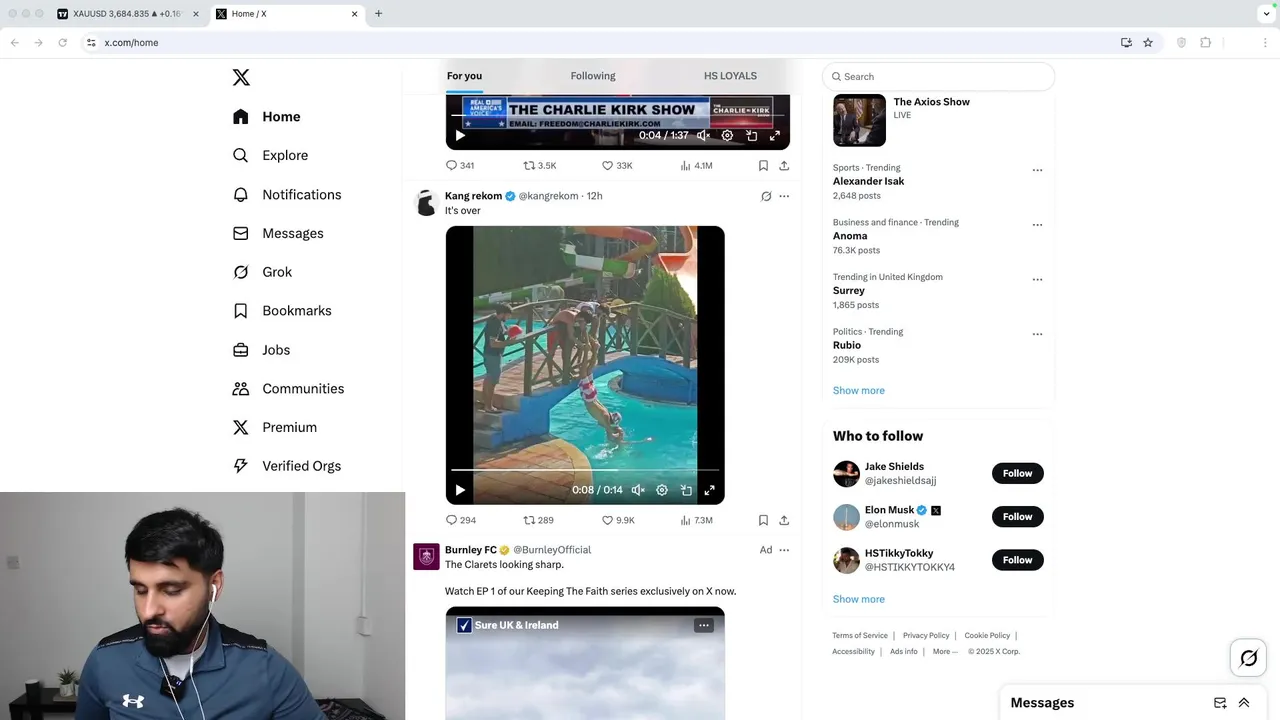This screenshot has height=720, width=1280.
Task: Open Kang rekom username link
Action: pyautogui.click(x=548, y=196)
